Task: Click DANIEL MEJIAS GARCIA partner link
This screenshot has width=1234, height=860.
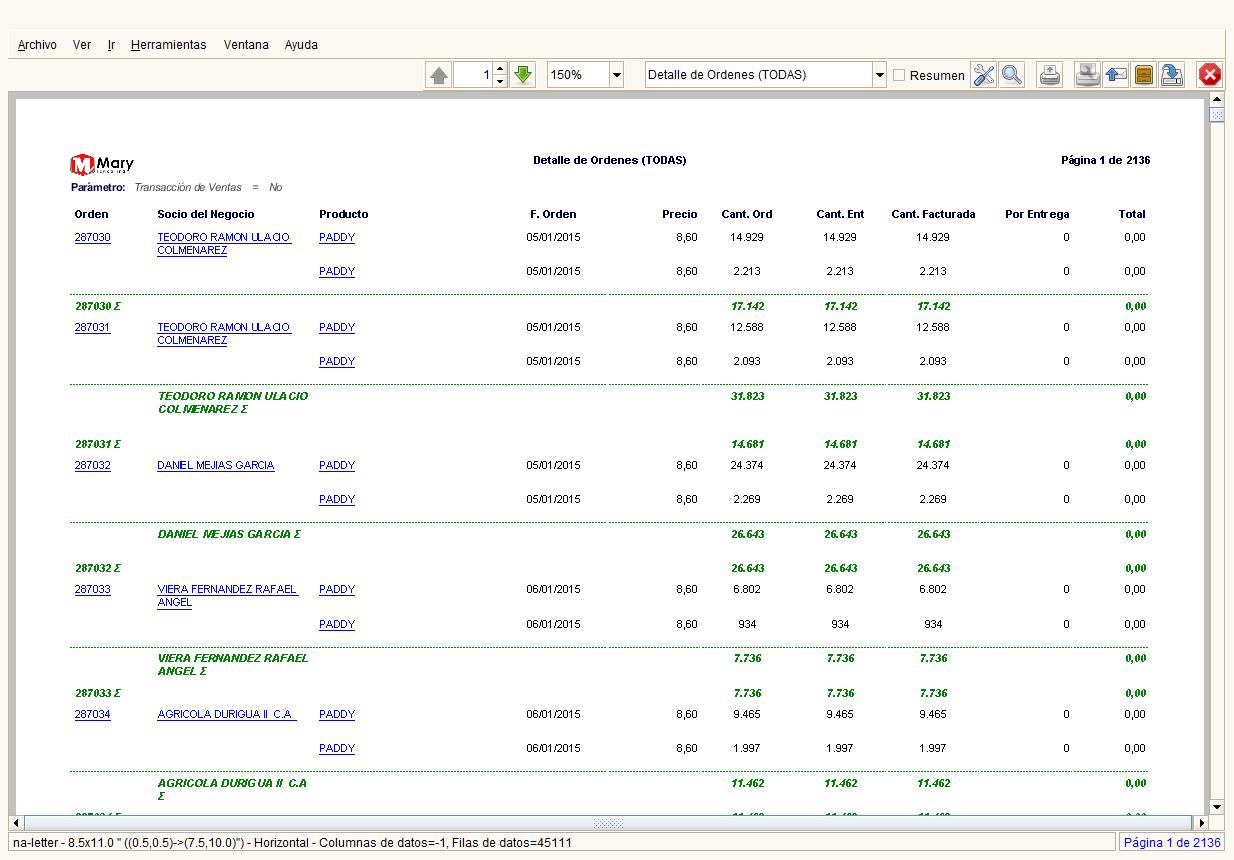Action: coord(215,466)
